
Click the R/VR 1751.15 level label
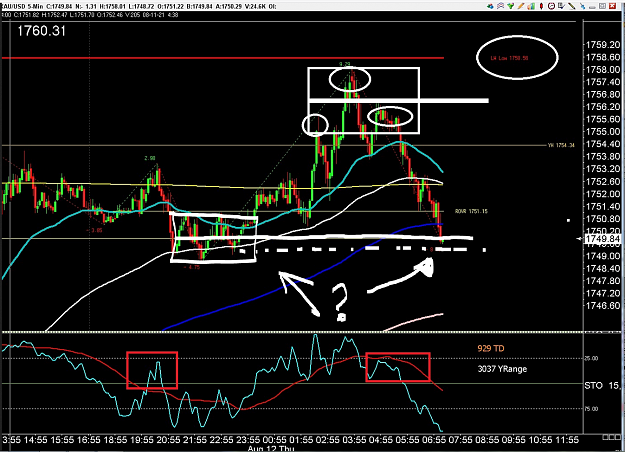(471, 211)
